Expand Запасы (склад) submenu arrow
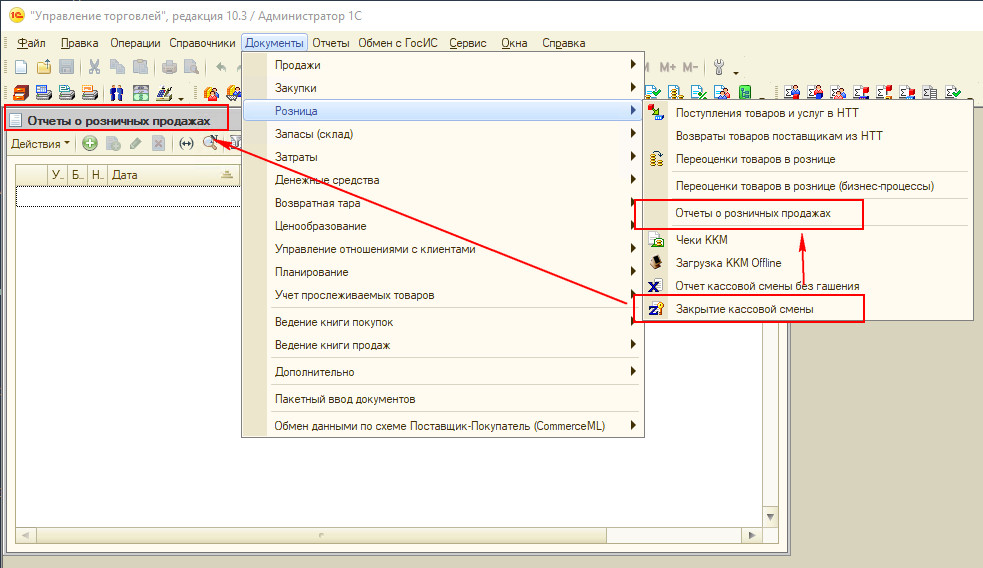Viewport: 983px width, 568px height. (x=633, y=133)
